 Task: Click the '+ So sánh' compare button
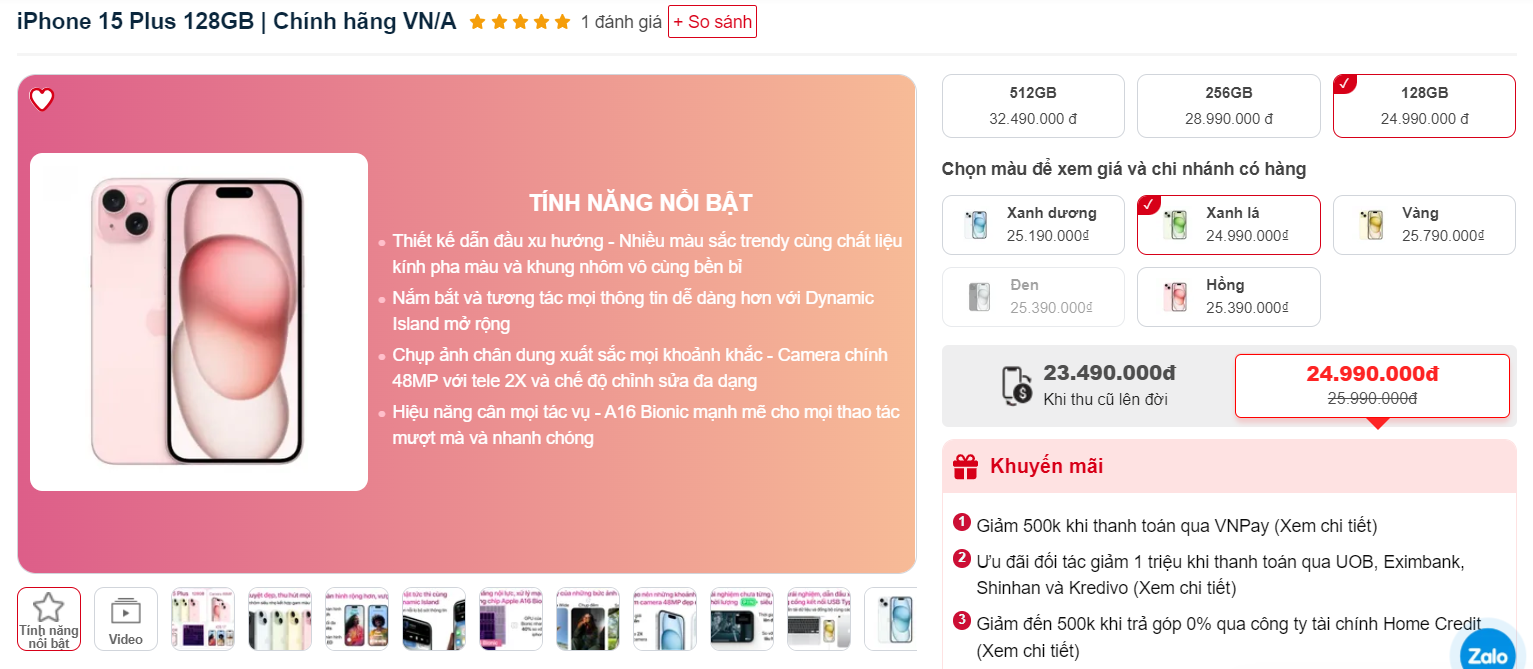712,22
